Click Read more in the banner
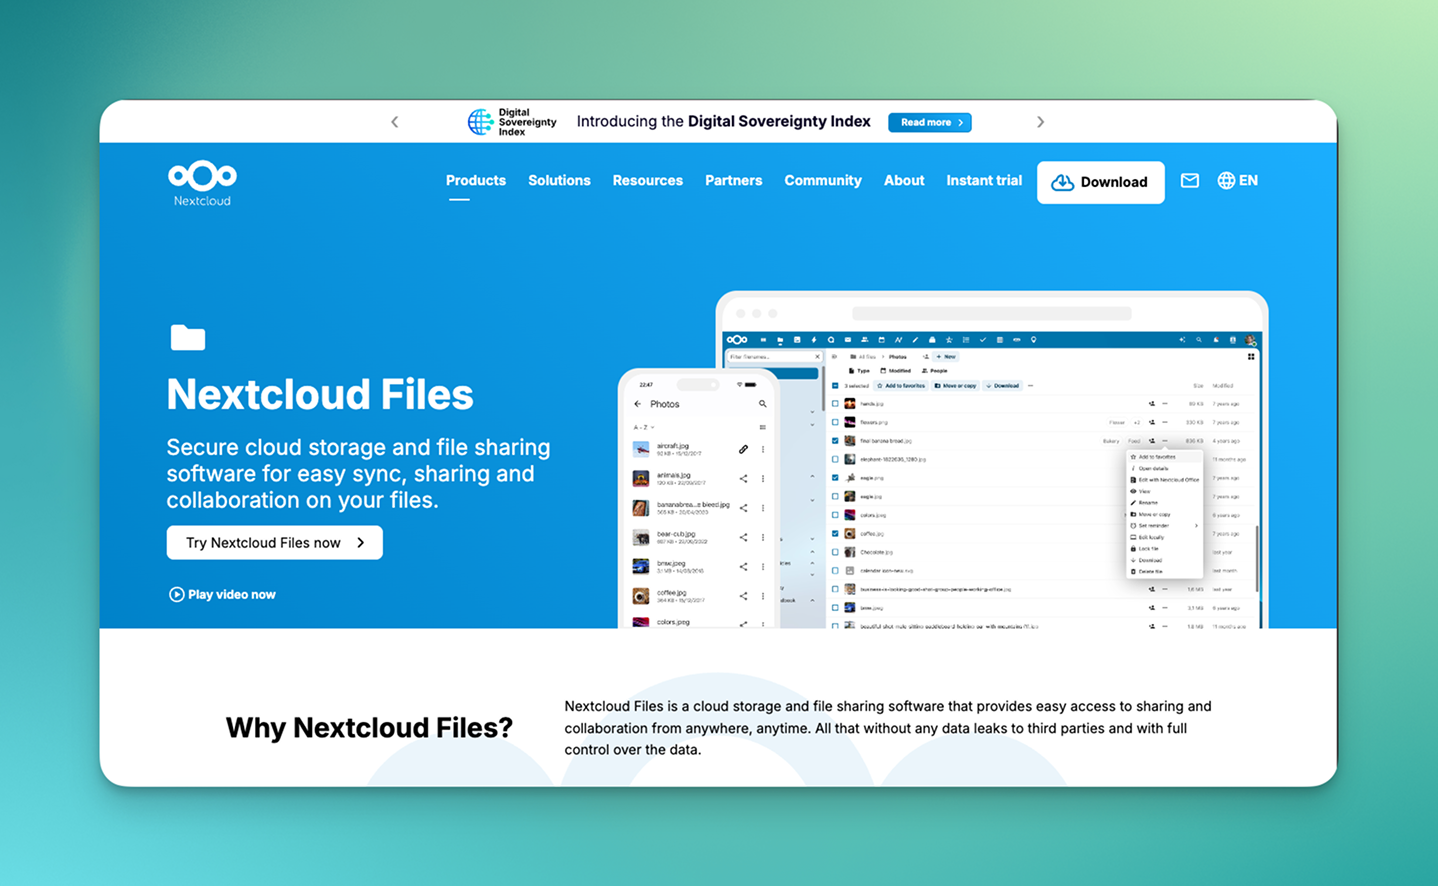Image resolution: width=1438 pixels, height=886 pixels. click(x=930, y=122)
